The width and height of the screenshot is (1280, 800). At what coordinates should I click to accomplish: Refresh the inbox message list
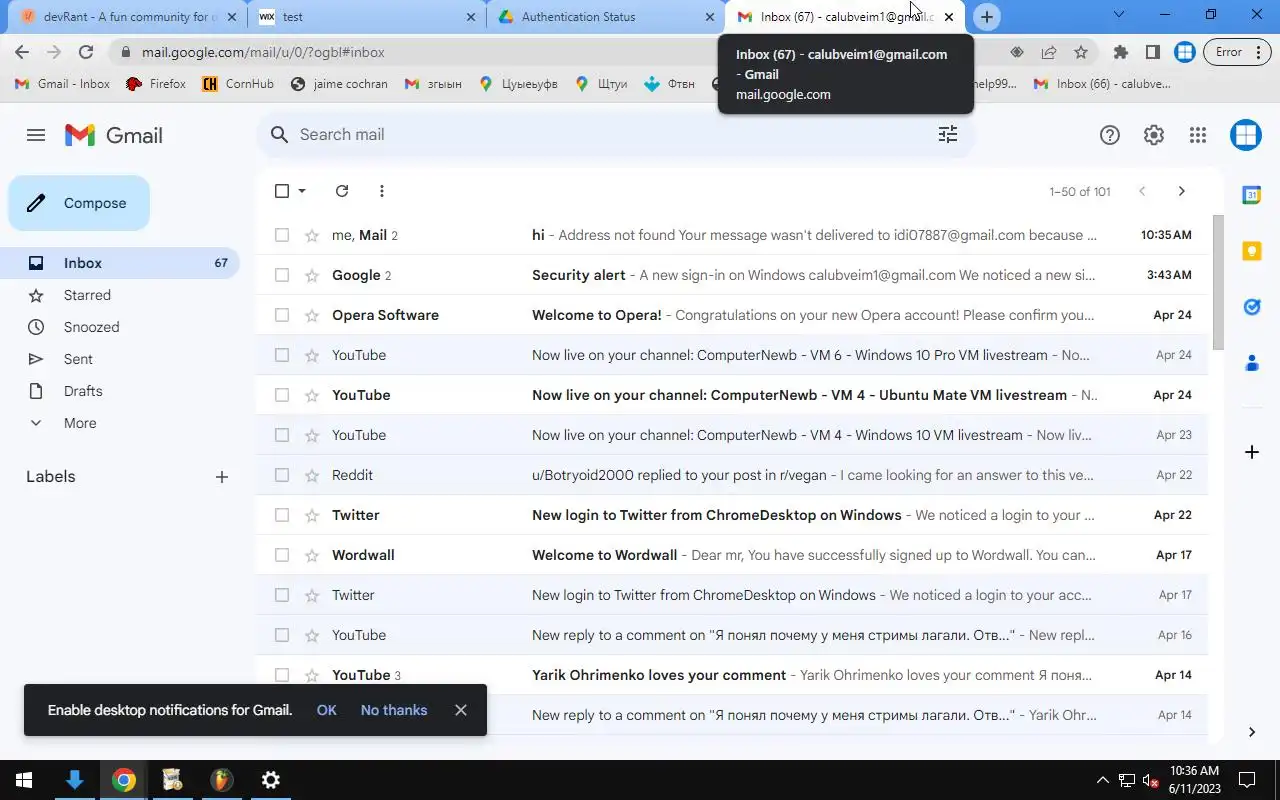coord(342,191)
